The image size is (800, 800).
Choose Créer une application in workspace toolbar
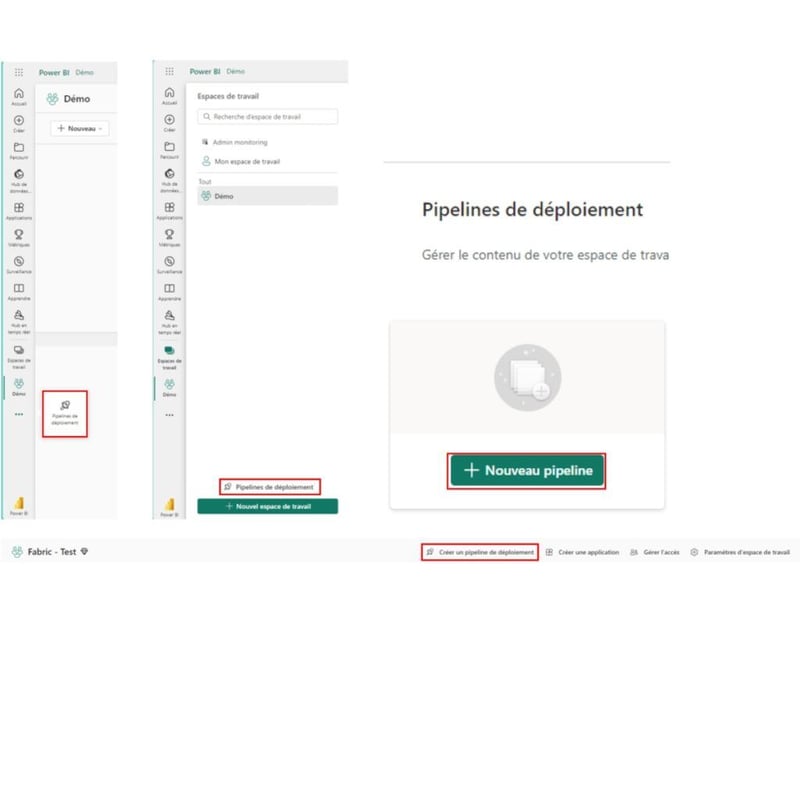tap(582, 552)
